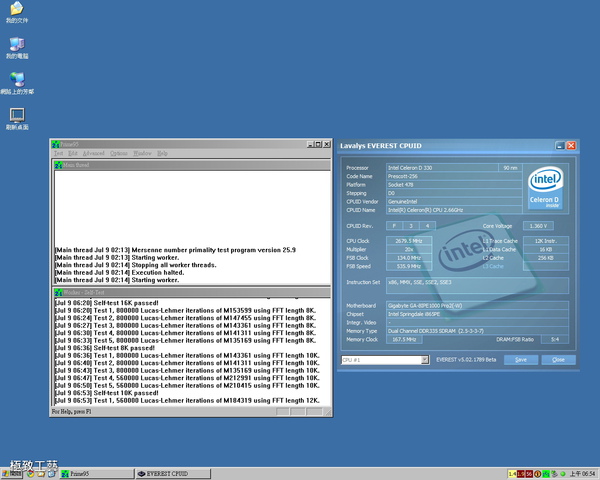Click the green Prime95 tray icon

tap(546, 474)
